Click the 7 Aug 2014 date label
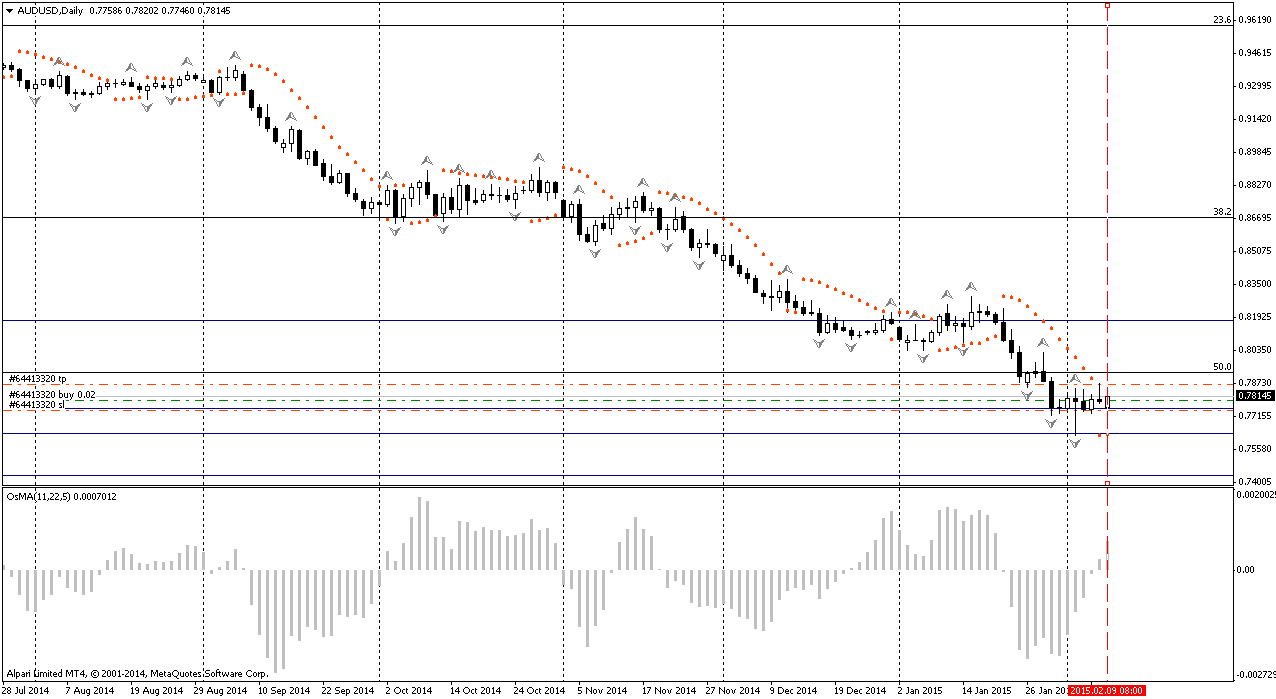Image resolution: width=1276 pixels, height=699 pixels. click(x=90, y=690)
